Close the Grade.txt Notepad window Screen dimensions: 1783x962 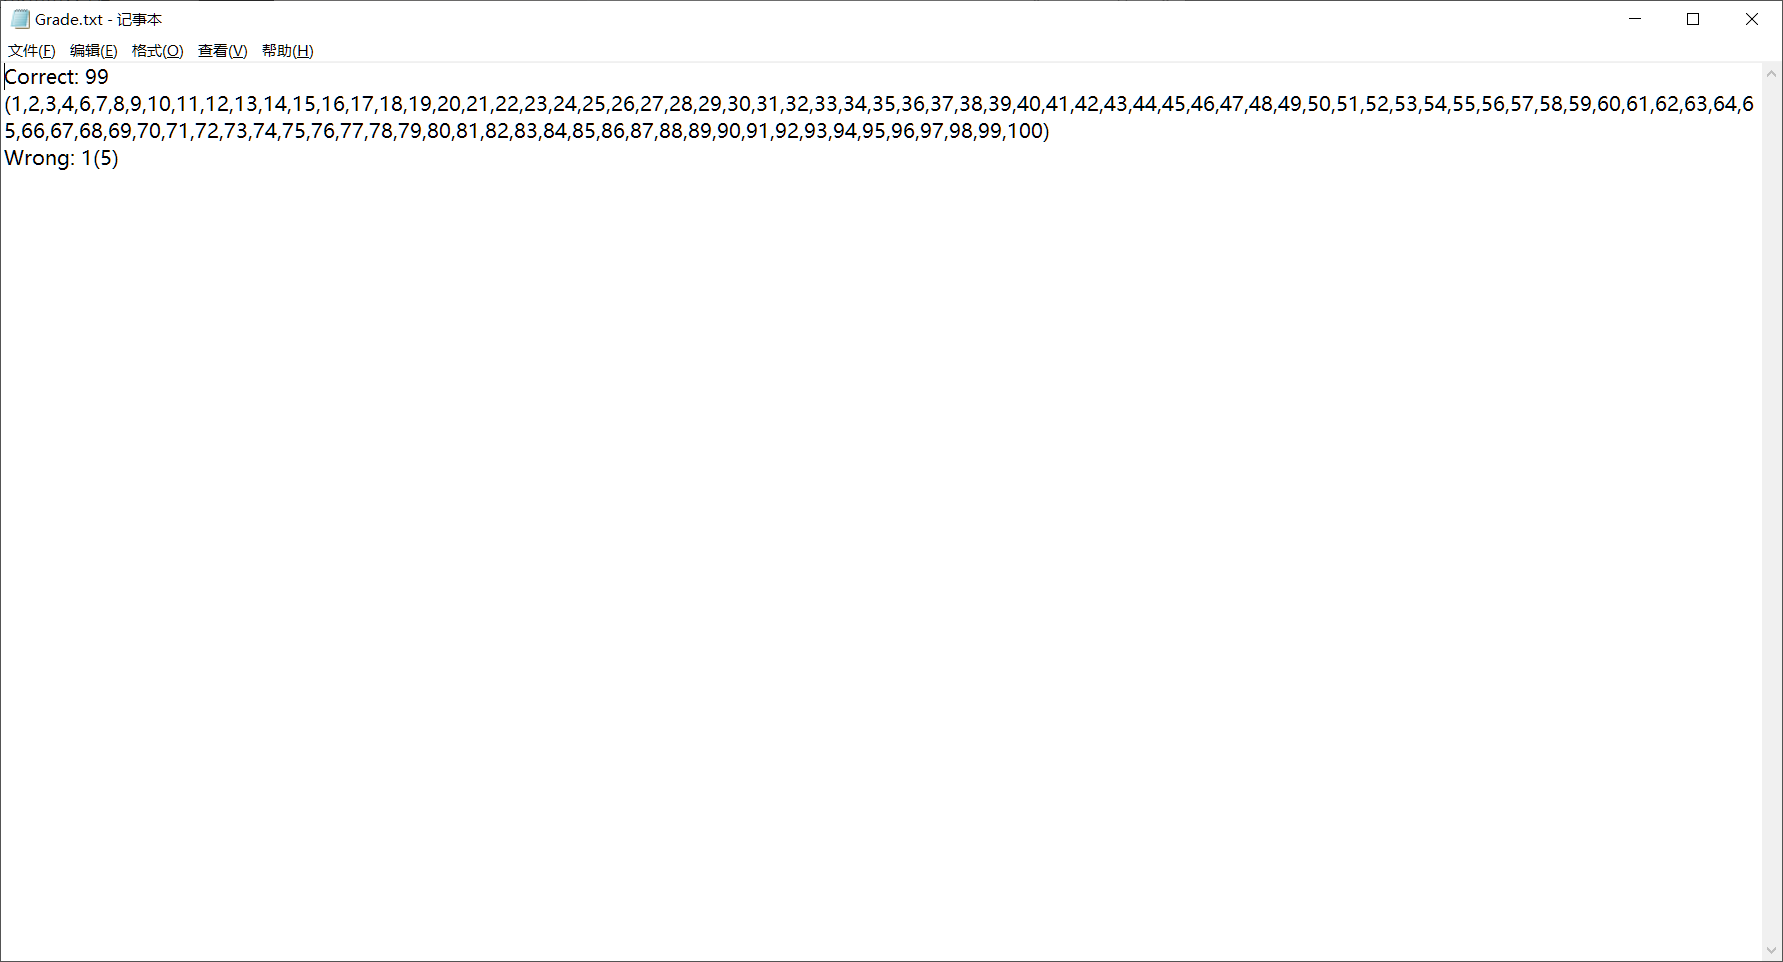coord(1752,19)
